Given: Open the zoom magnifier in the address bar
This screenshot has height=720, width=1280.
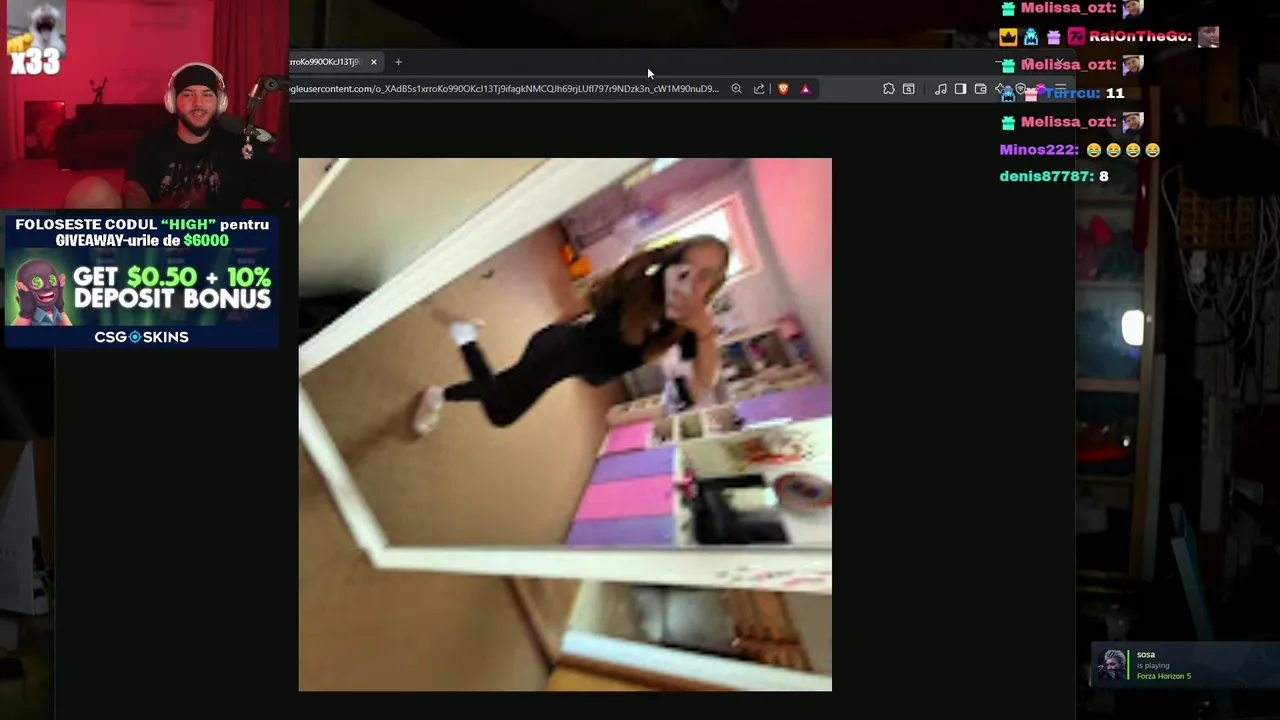Looking at the screenshot, I should (x=736, y=89).
